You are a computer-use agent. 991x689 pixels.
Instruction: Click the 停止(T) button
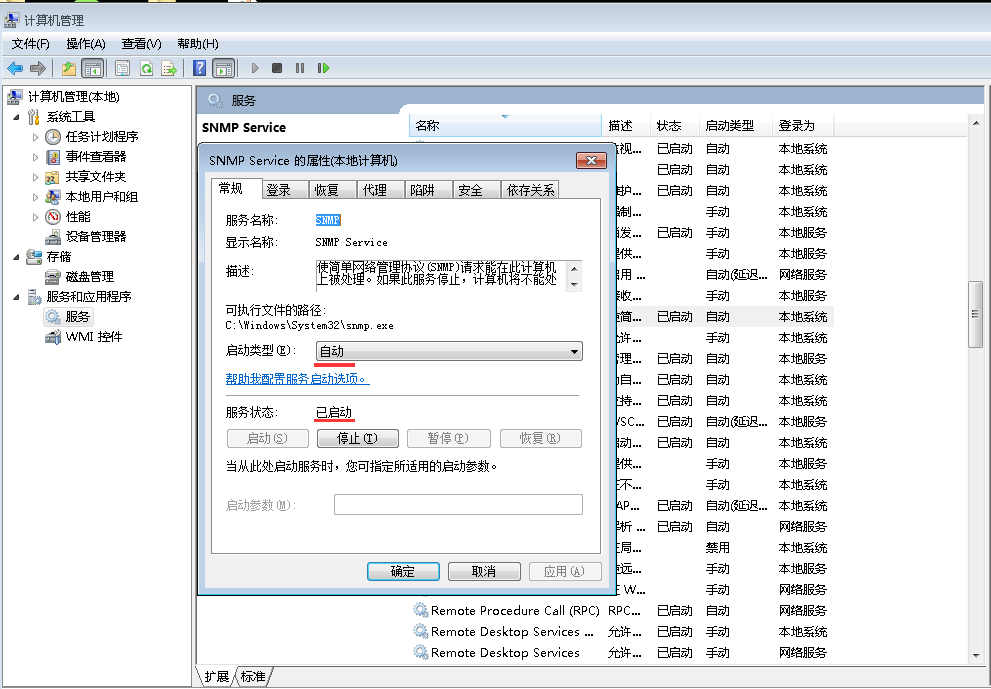click(x=358, y=439)
